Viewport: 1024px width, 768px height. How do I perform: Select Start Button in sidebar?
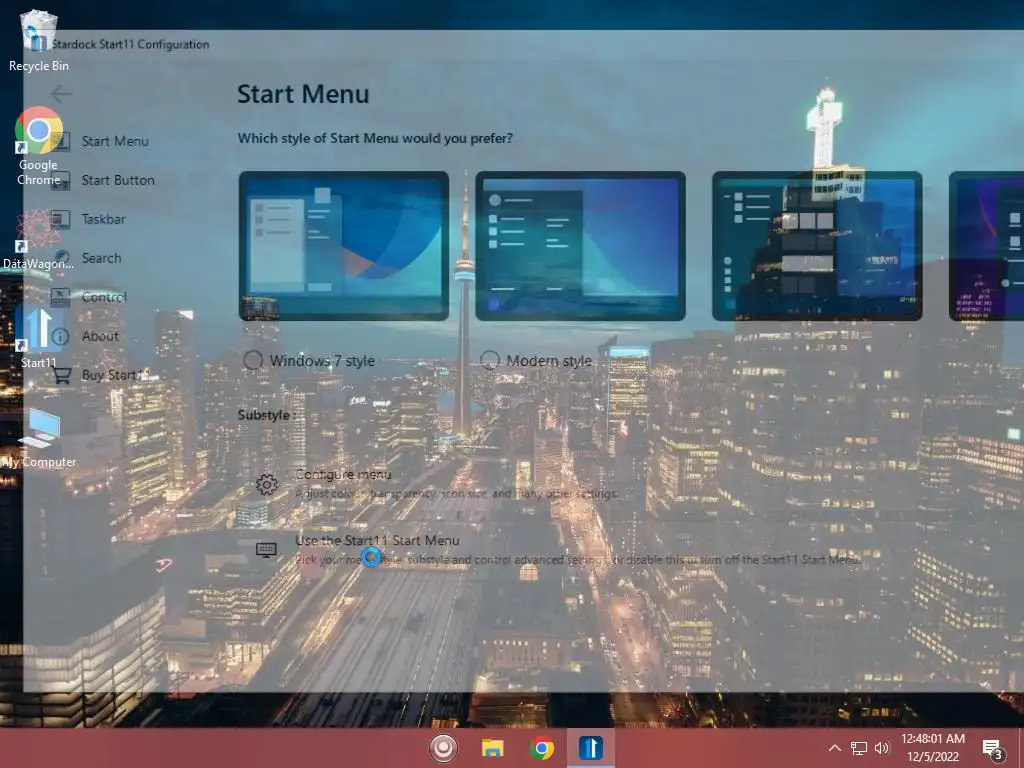pos(118,180)
